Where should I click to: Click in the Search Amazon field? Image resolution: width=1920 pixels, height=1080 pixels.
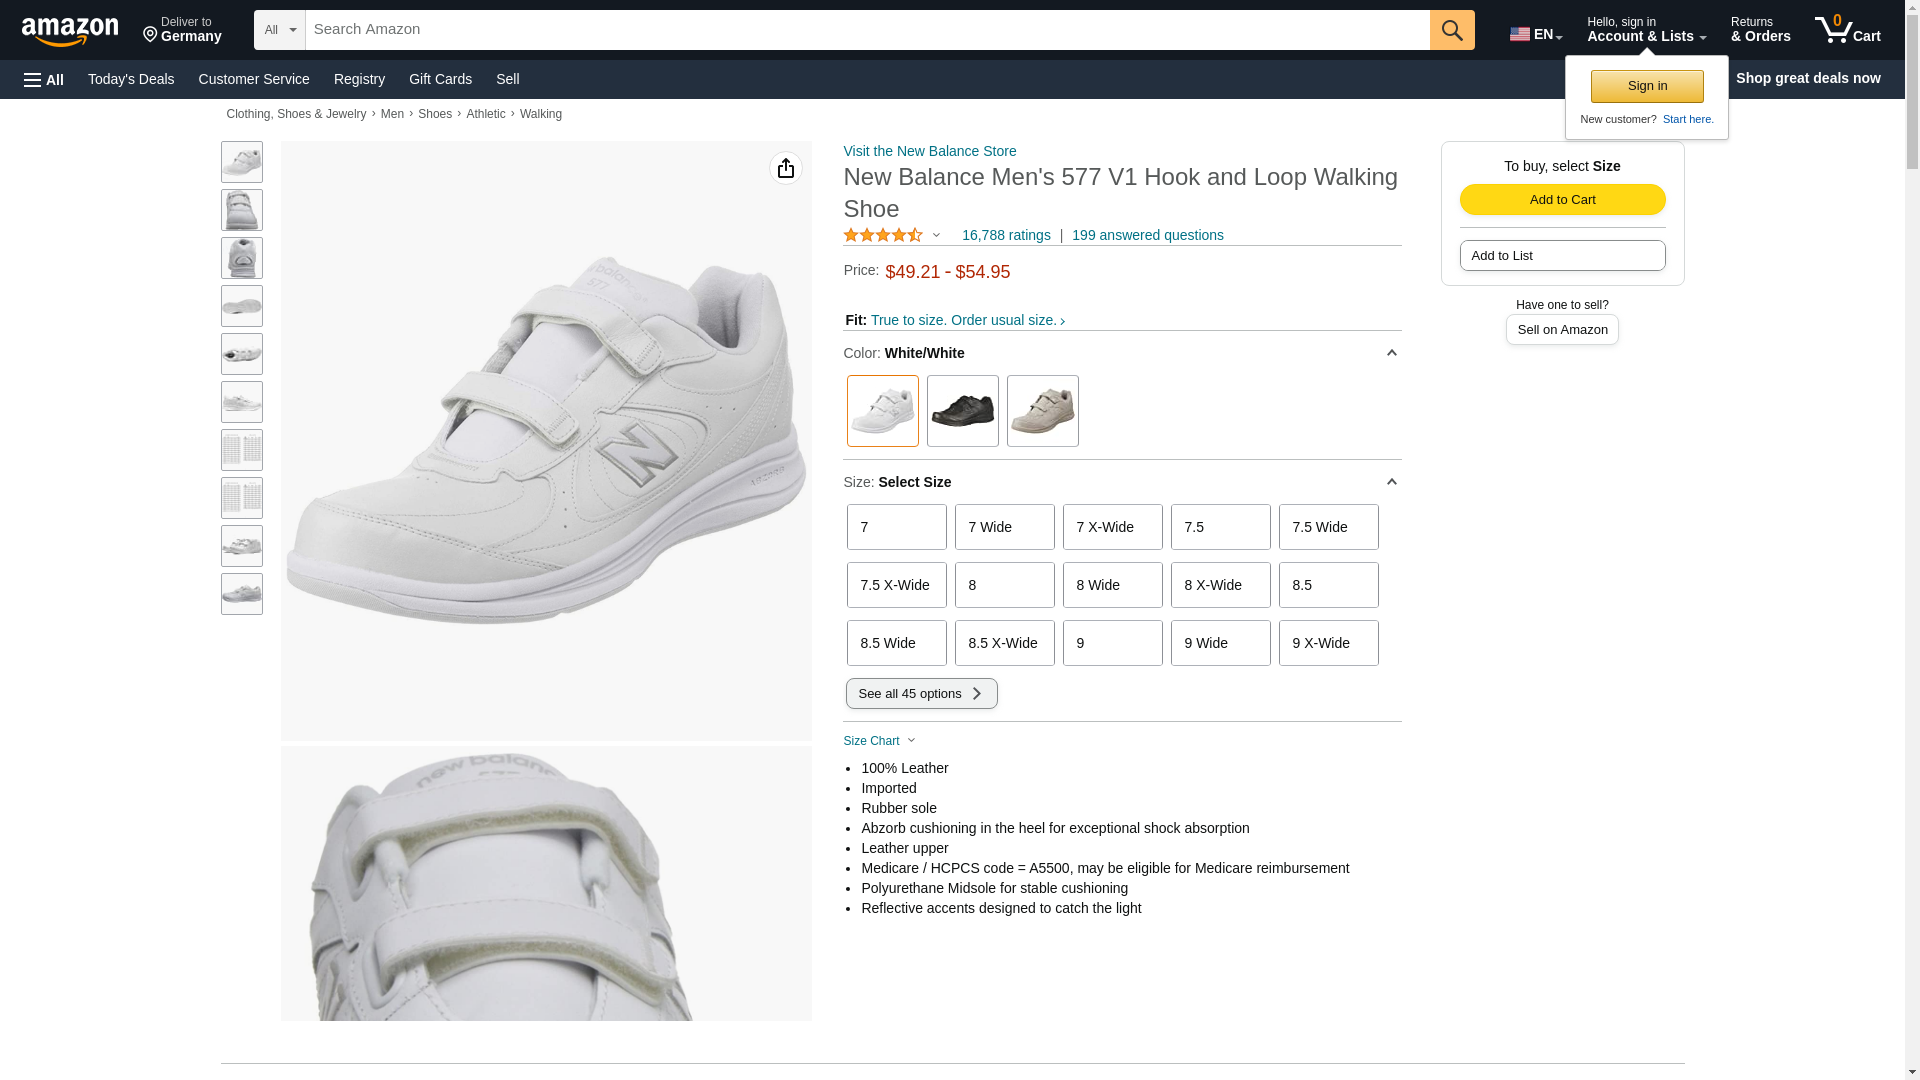866,30
